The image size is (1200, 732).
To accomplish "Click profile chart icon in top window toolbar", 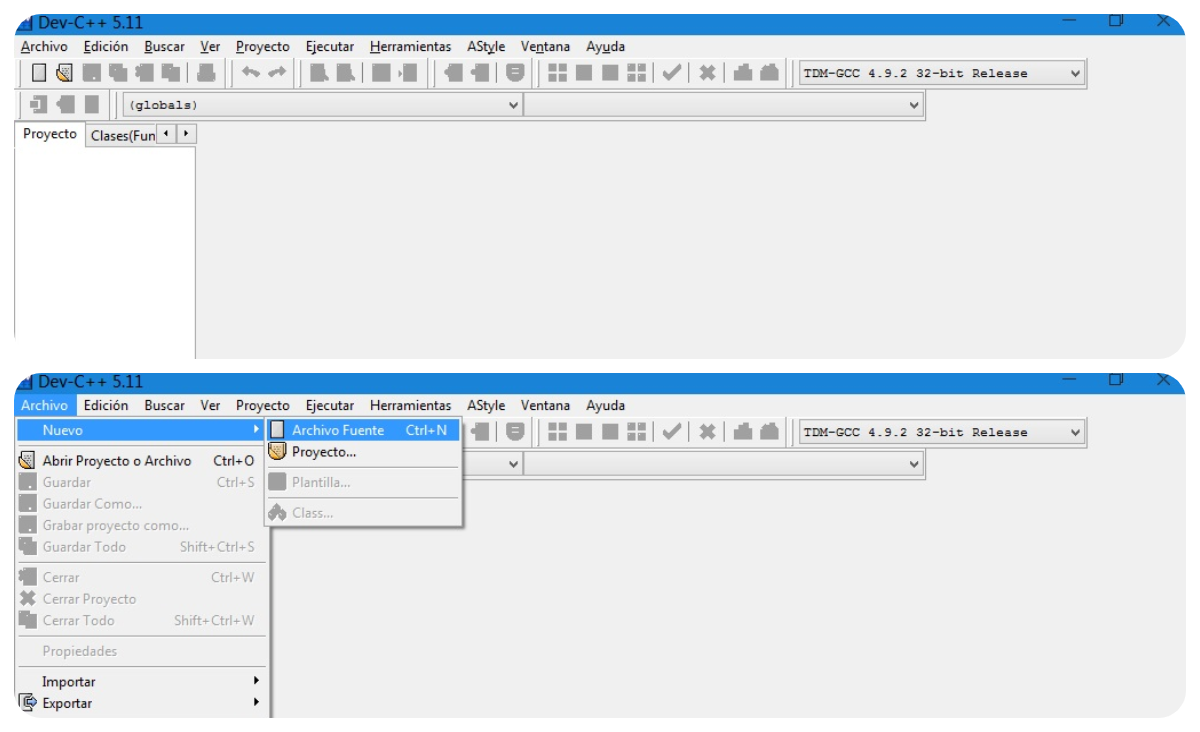I will pyautogui.click(x=742, y=73).
